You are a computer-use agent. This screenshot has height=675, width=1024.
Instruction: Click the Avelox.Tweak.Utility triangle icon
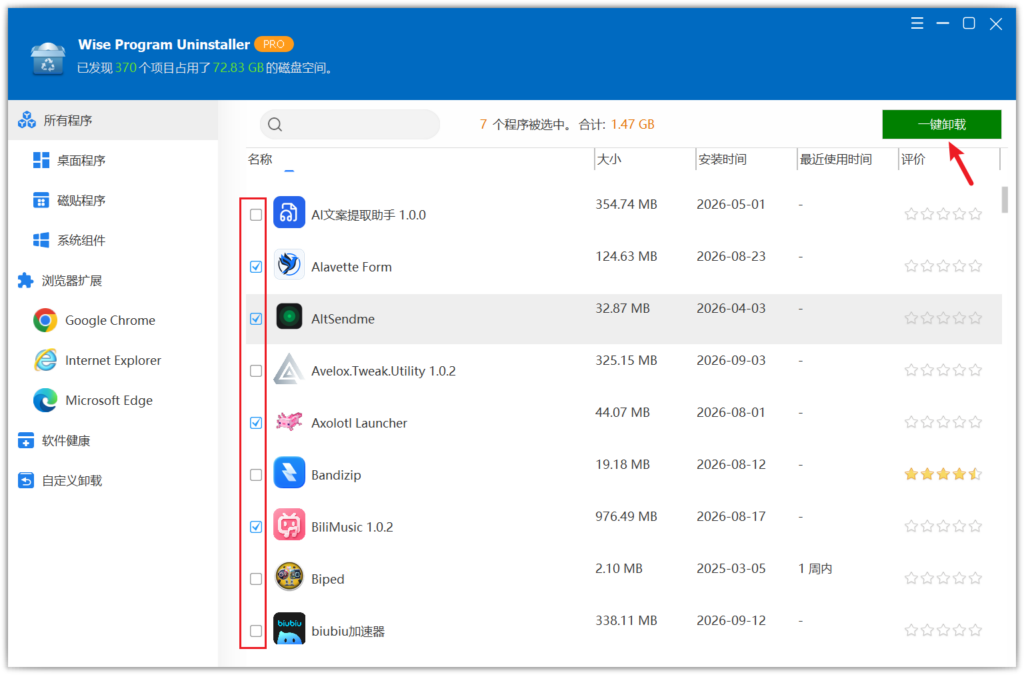289,369
